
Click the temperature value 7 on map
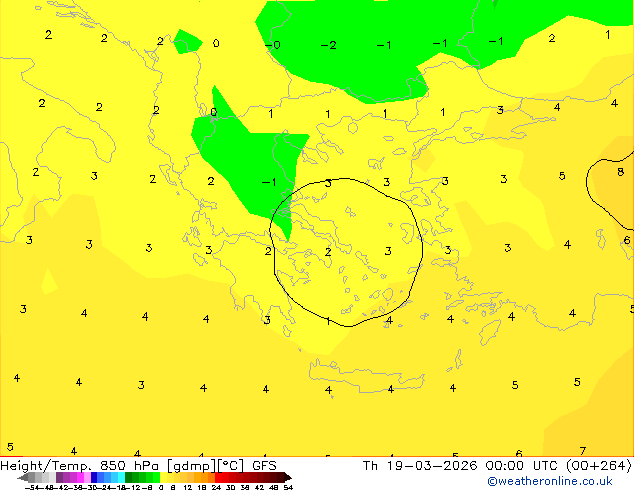tap(582, 451)
